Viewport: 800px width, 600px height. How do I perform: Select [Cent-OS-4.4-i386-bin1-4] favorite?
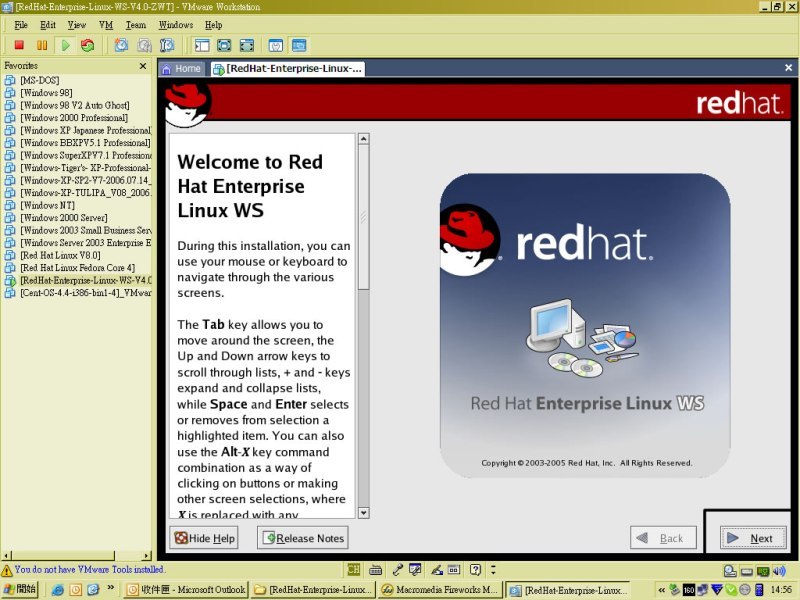pyautogui.click(x=85, y=293)
